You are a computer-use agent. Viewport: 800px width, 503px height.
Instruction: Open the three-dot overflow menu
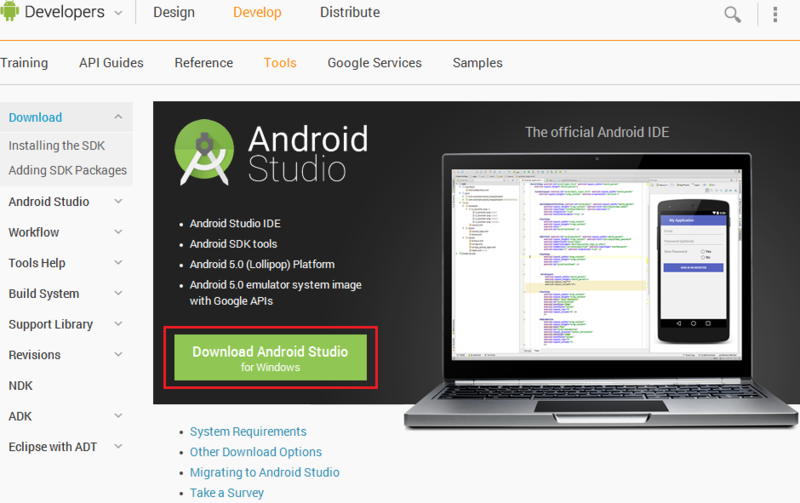point(775,14)
